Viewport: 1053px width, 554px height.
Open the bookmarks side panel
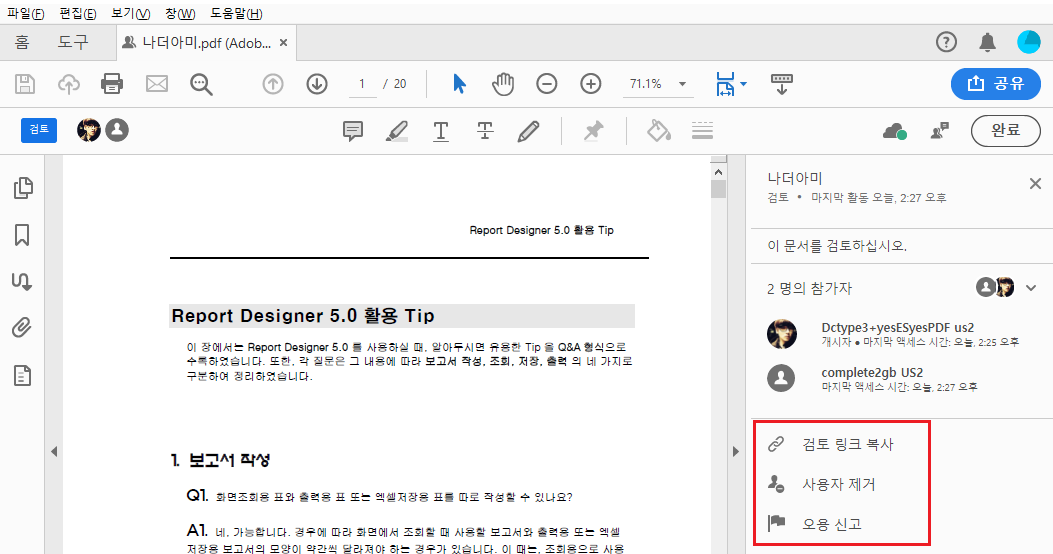click(x=22, y=235)
